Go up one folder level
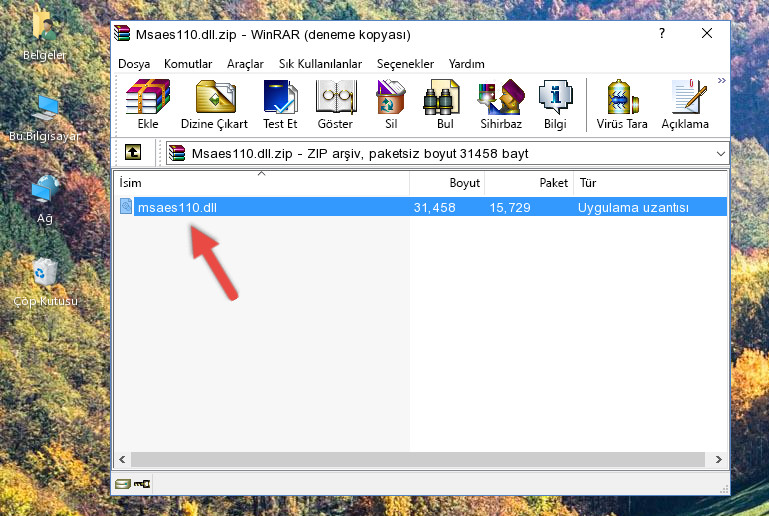The image size is (769, 516). pyautogui.click(x=133, y=152)
